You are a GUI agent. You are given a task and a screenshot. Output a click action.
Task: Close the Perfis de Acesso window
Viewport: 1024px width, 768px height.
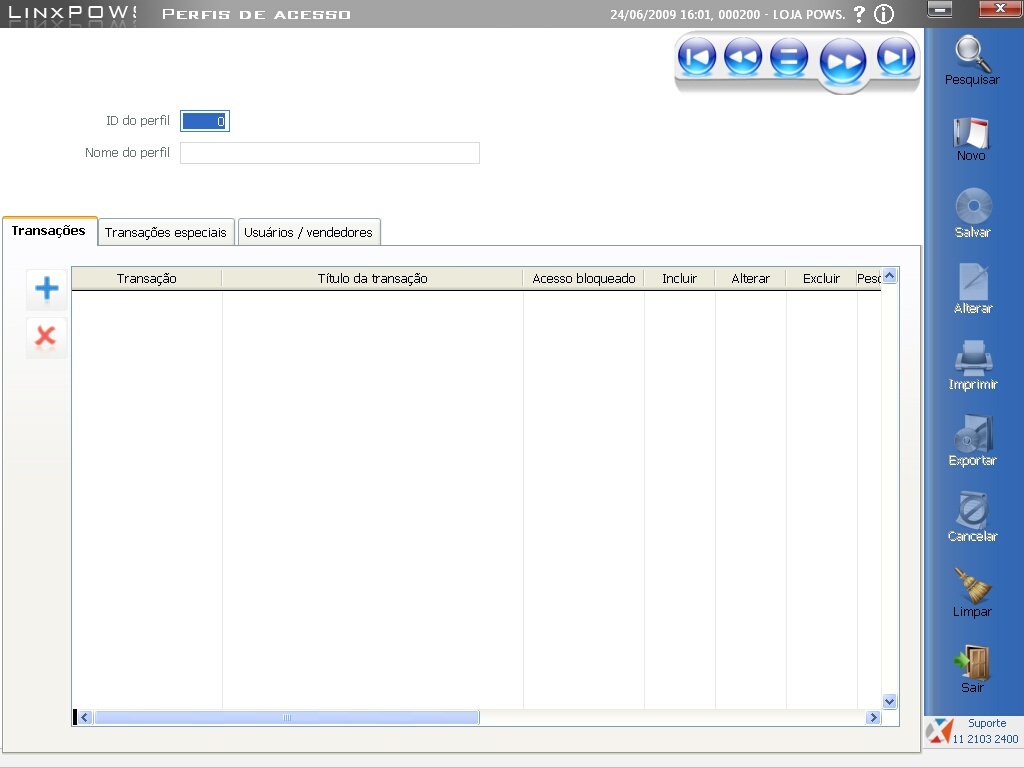[x=1000, y=8]
